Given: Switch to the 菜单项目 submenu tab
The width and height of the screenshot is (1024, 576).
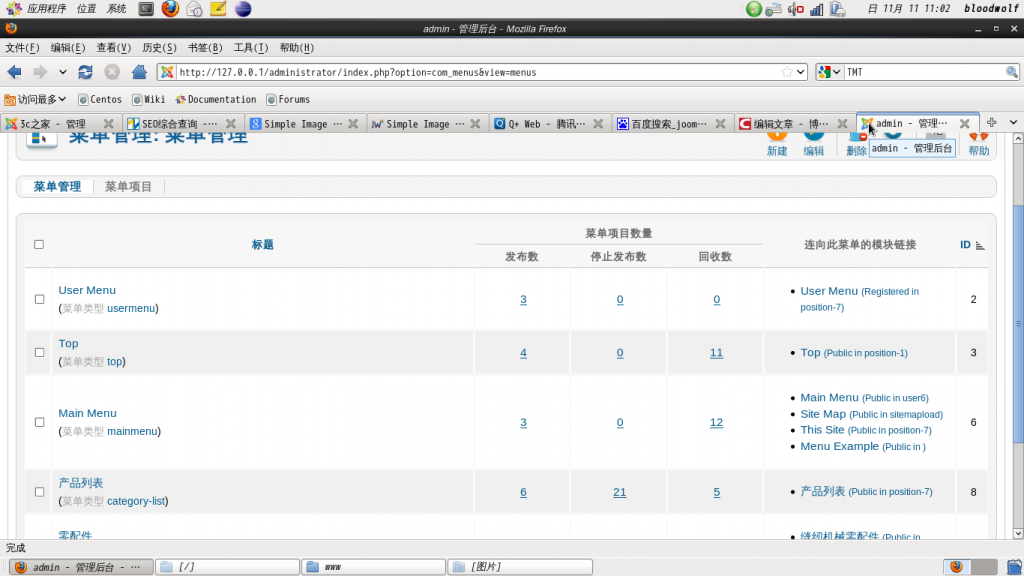Looking at the screenshot, I should [128, 187].
